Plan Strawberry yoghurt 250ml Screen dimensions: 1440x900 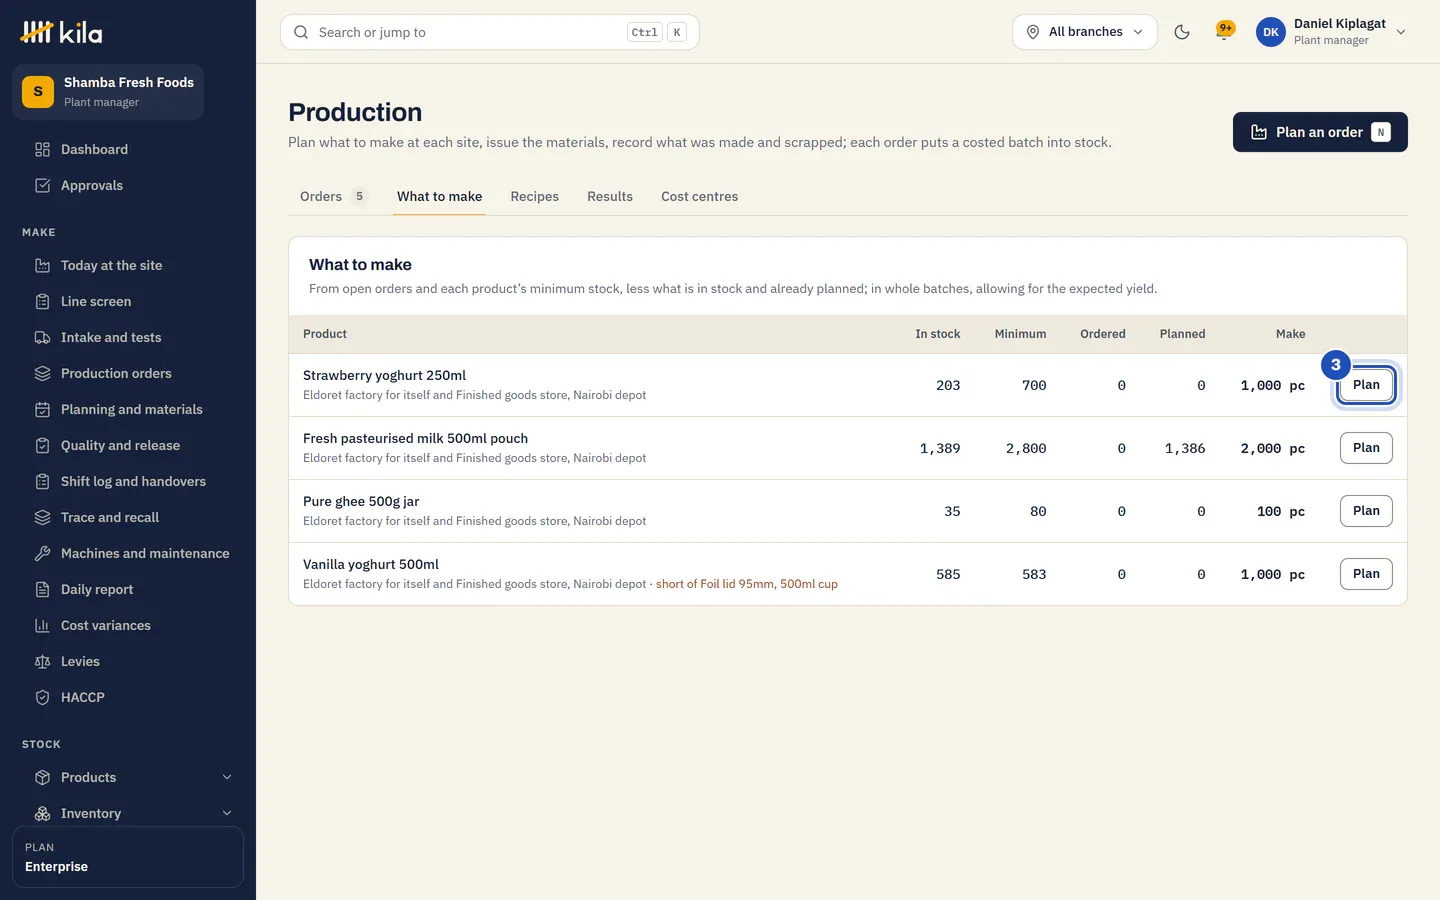tap(1366, 385)
